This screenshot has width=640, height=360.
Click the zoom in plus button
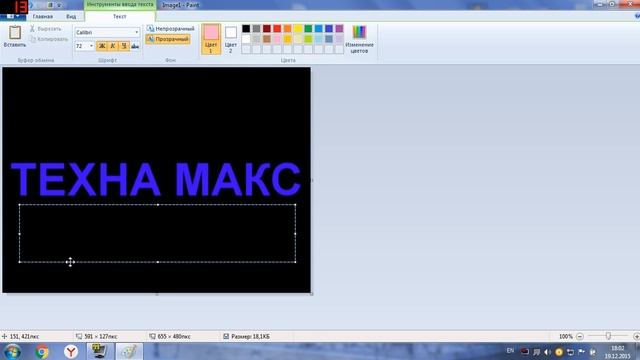(x=636, y=336)
